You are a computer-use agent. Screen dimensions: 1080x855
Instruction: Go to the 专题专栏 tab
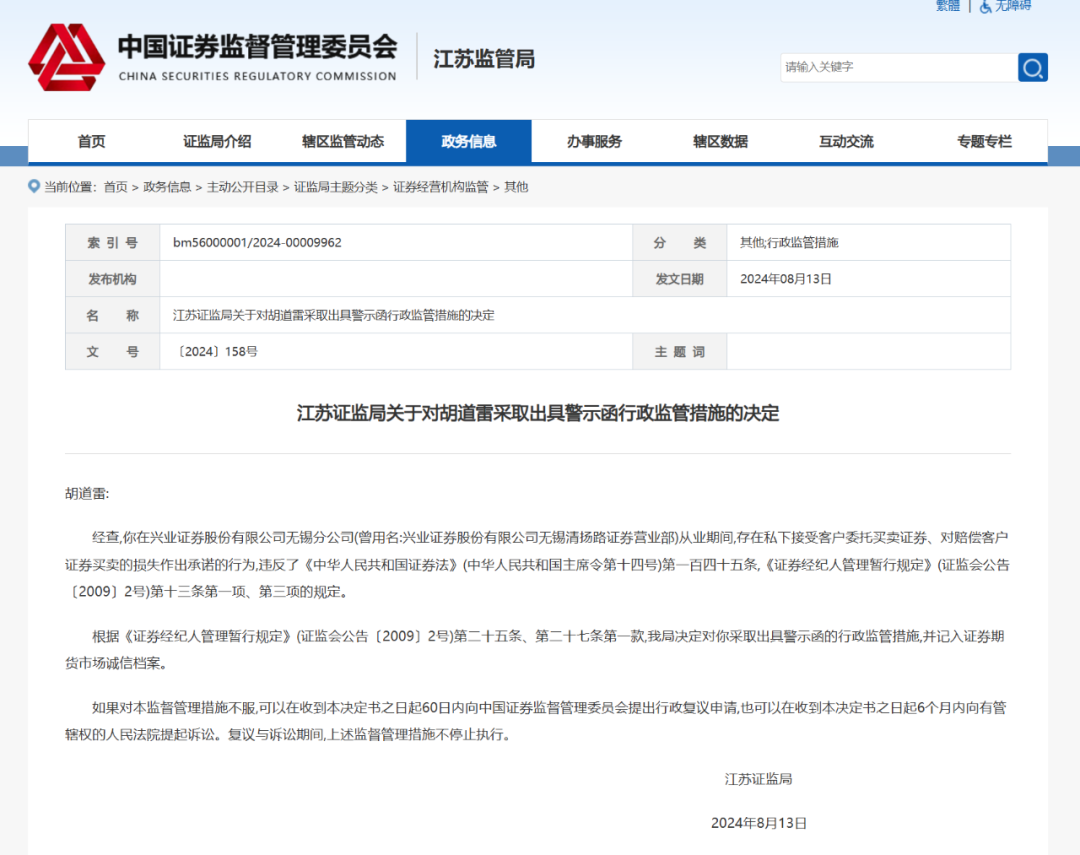(x=984, y=142)
